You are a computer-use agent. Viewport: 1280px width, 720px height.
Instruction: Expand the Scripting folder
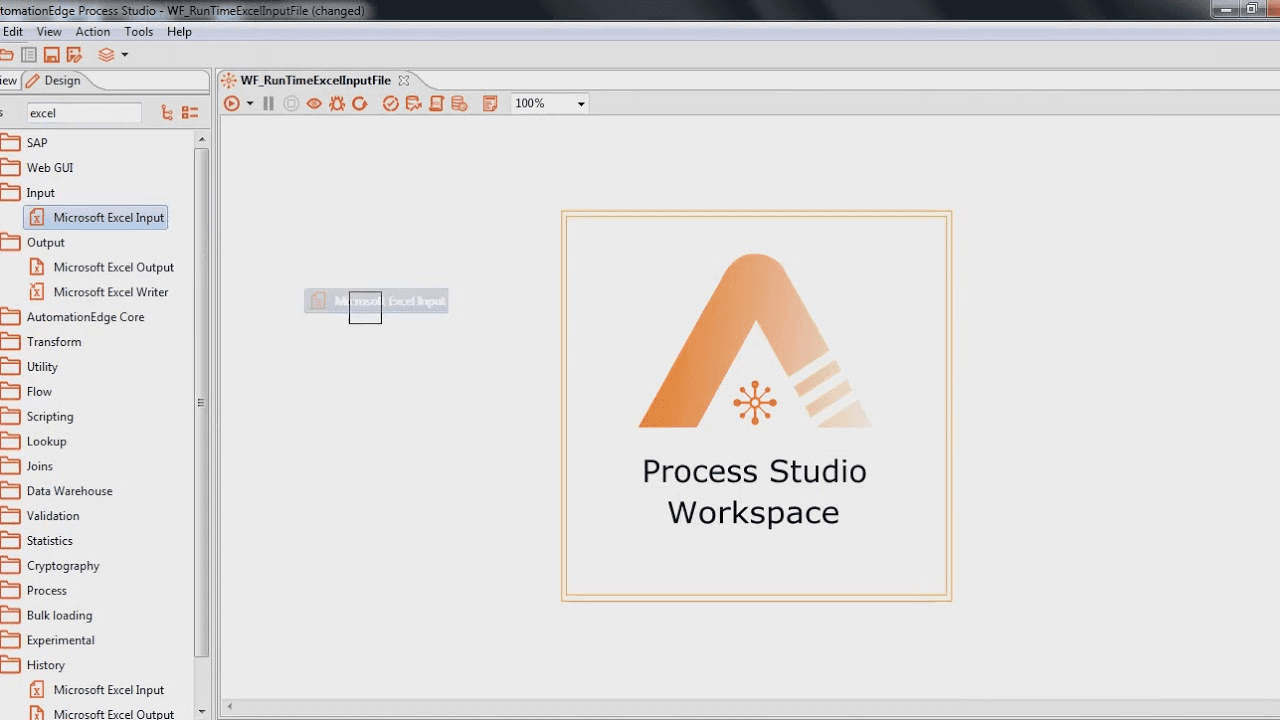pos(50,417)
